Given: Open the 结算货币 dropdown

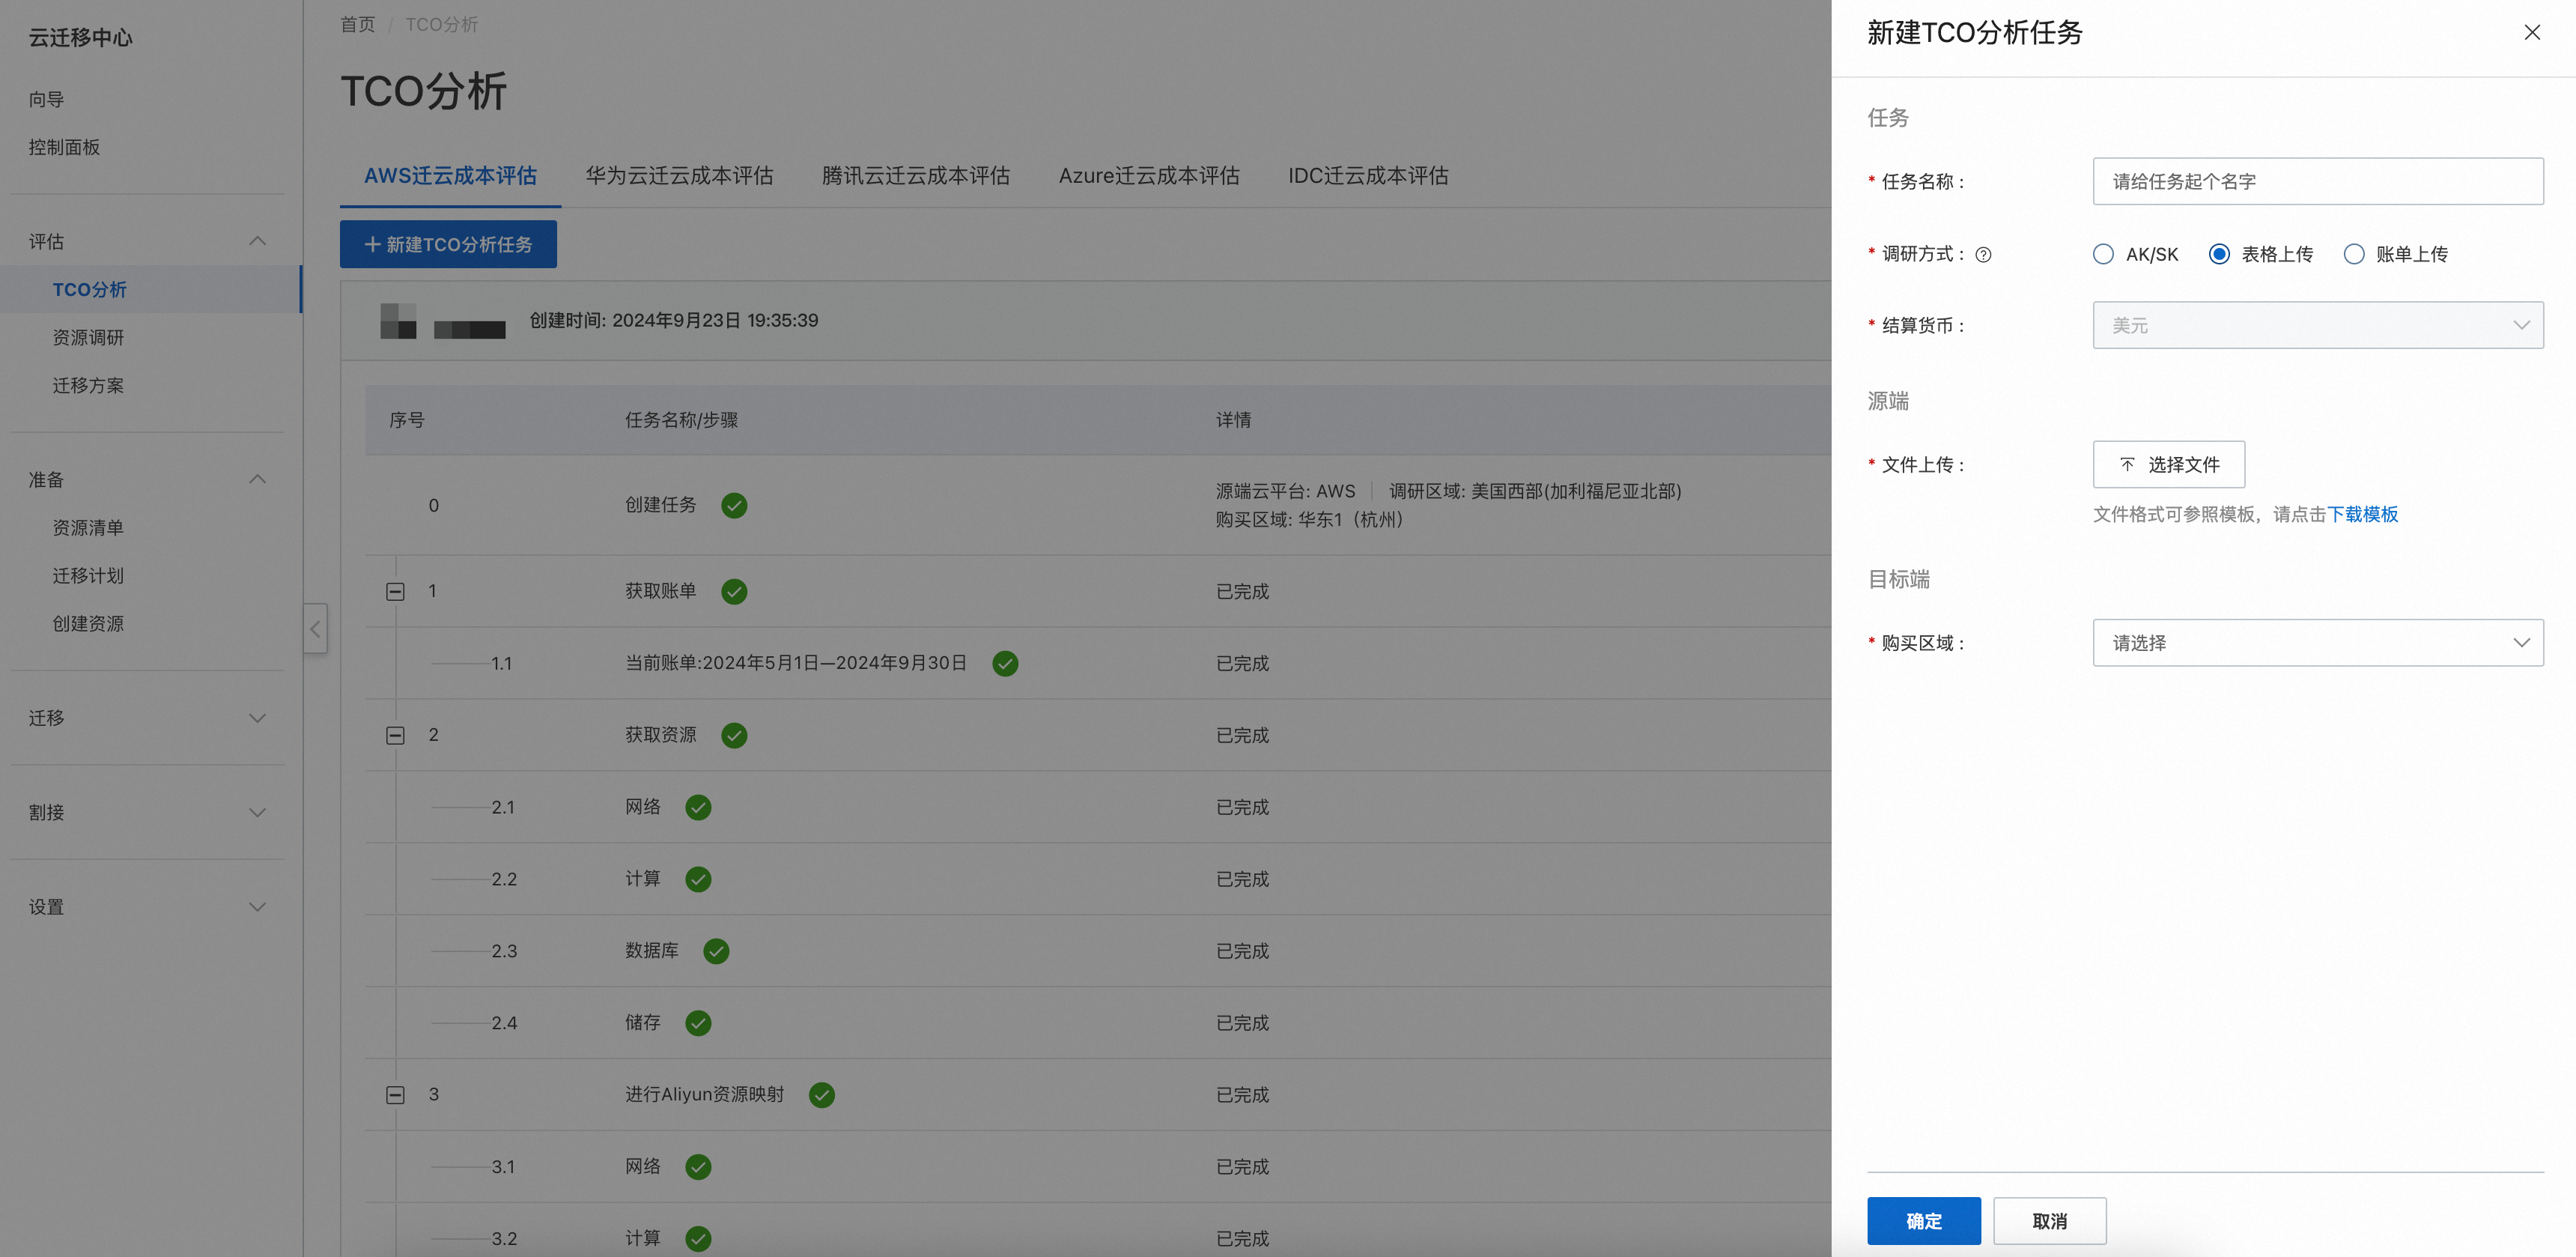Looking at the screenshot, I should click(2317, 325).
